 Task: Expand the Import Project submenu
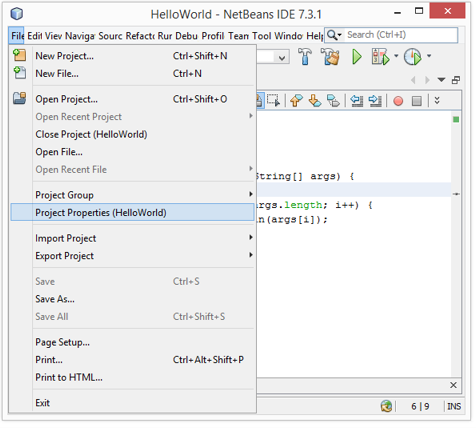pos(251,237)
